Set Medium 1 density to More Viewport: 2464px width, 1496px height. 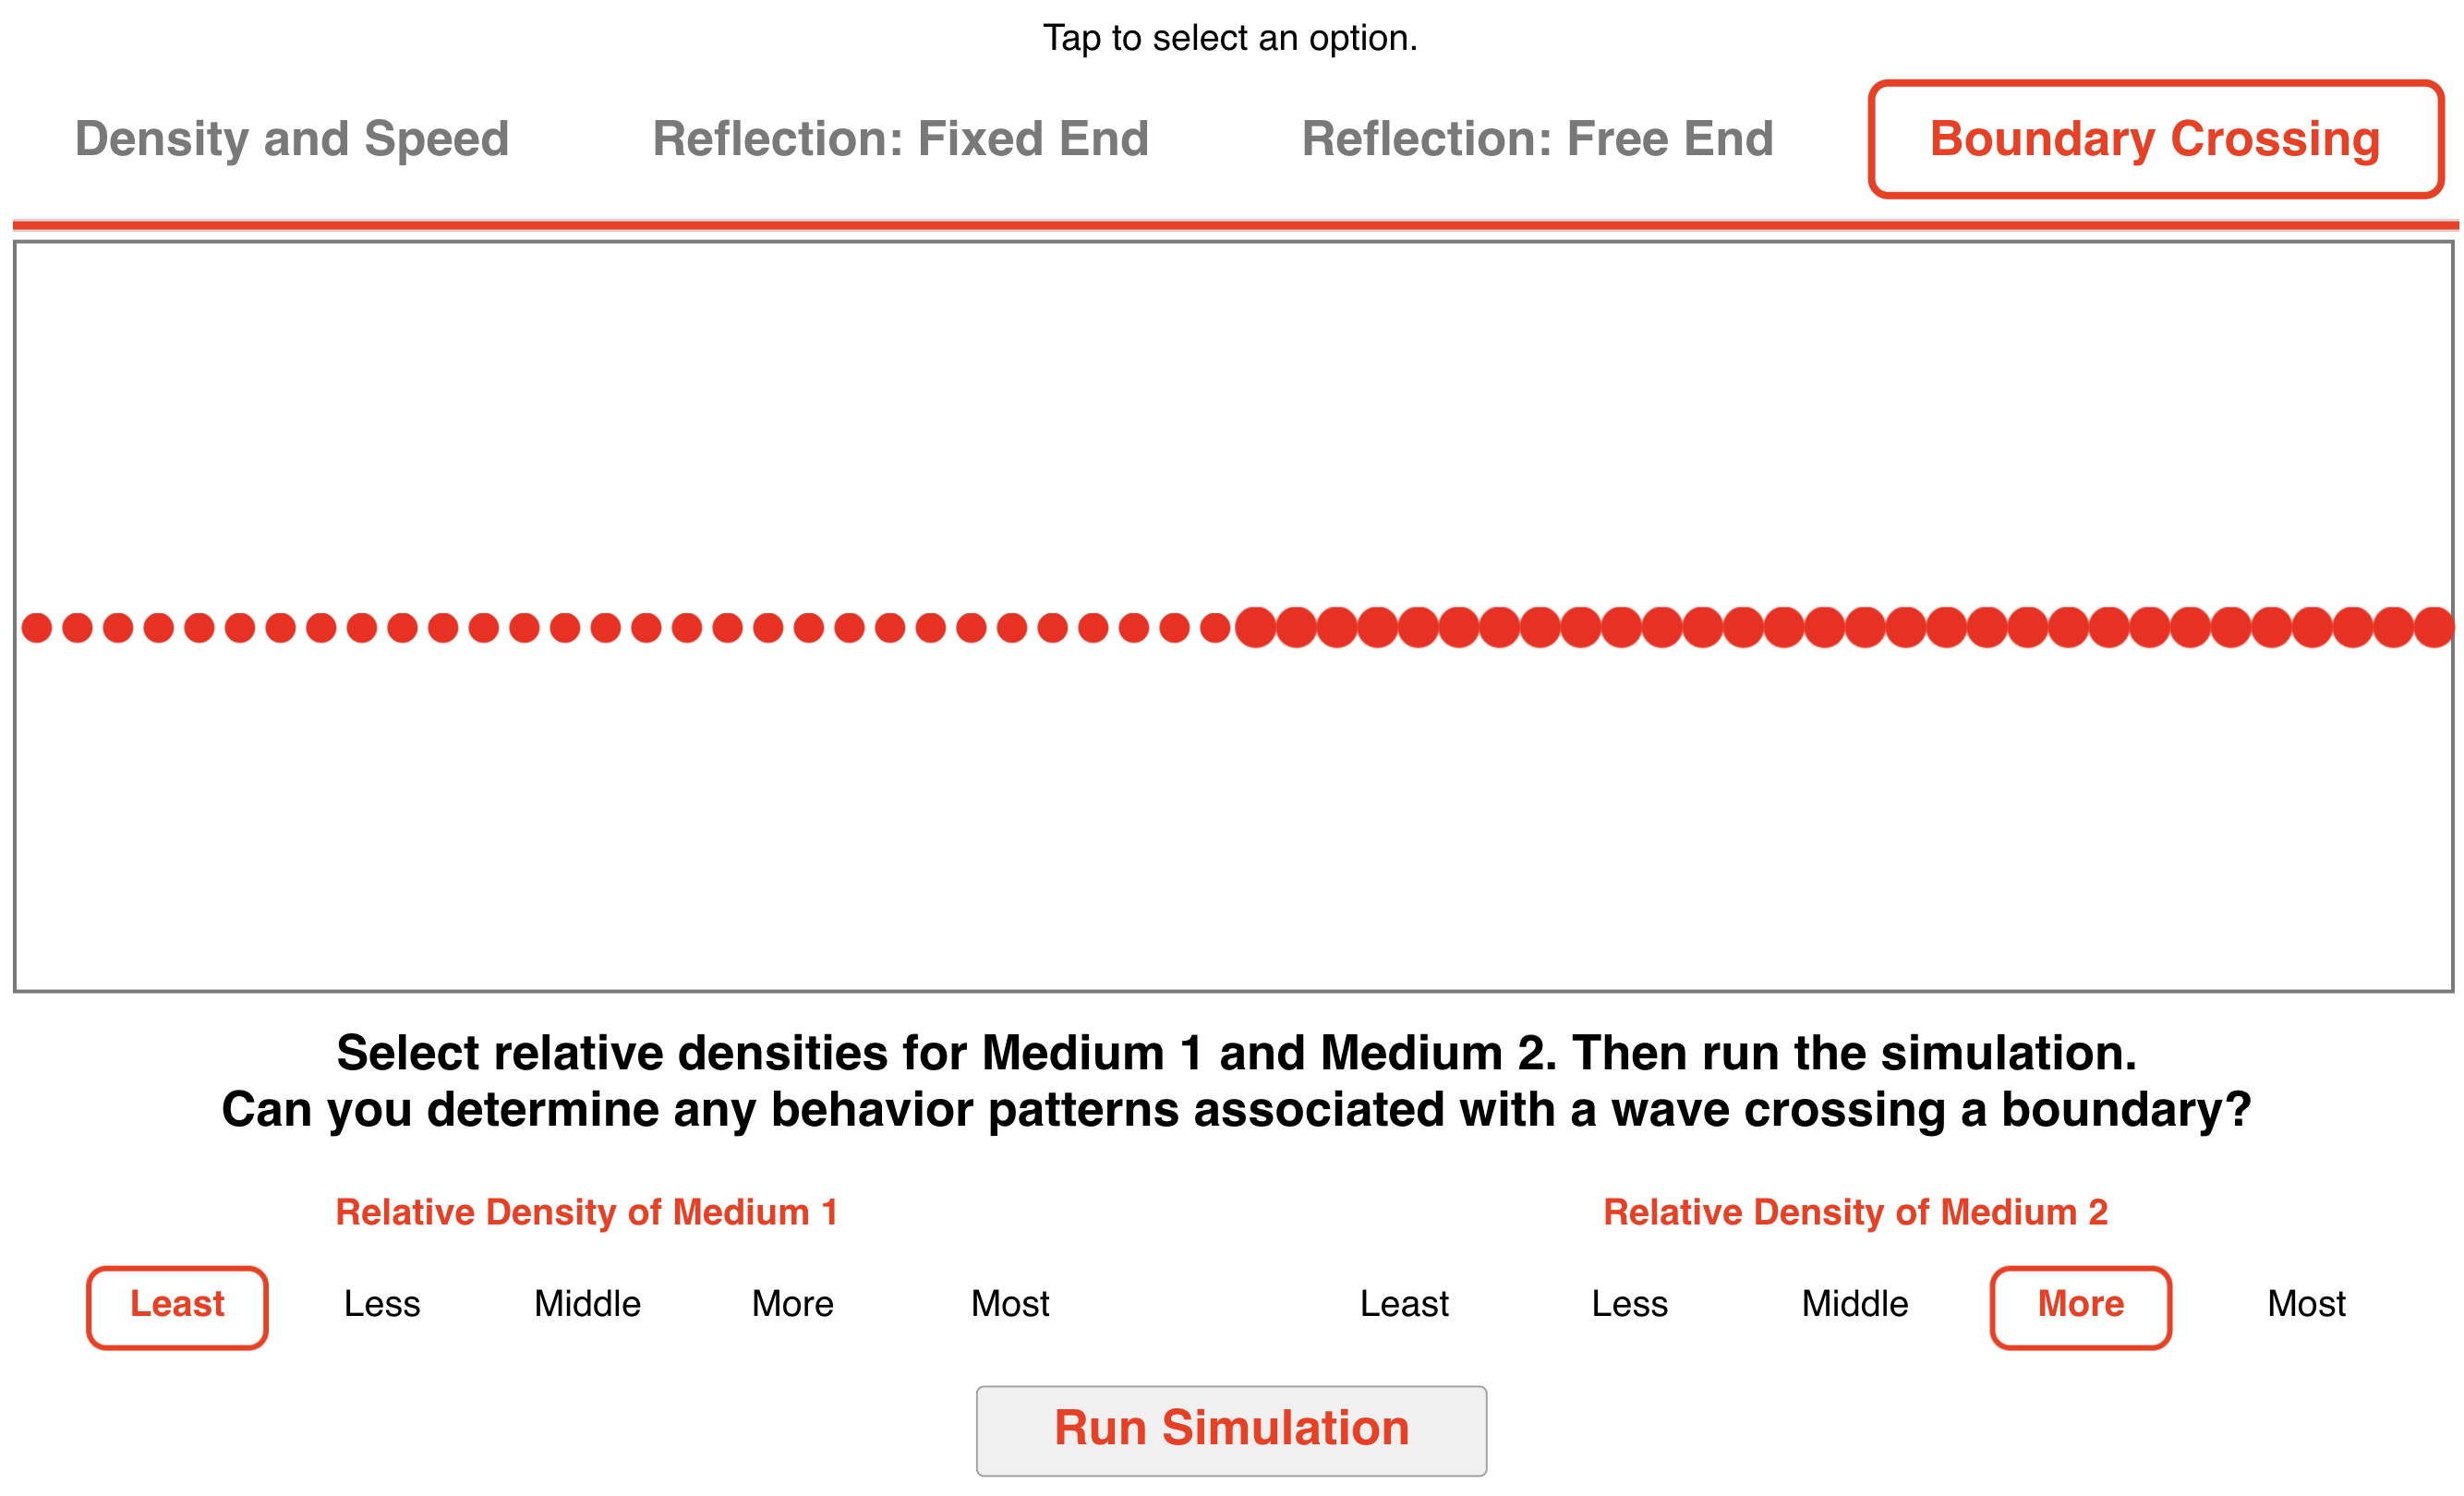pyautogui.click(x=792, y=1304)
